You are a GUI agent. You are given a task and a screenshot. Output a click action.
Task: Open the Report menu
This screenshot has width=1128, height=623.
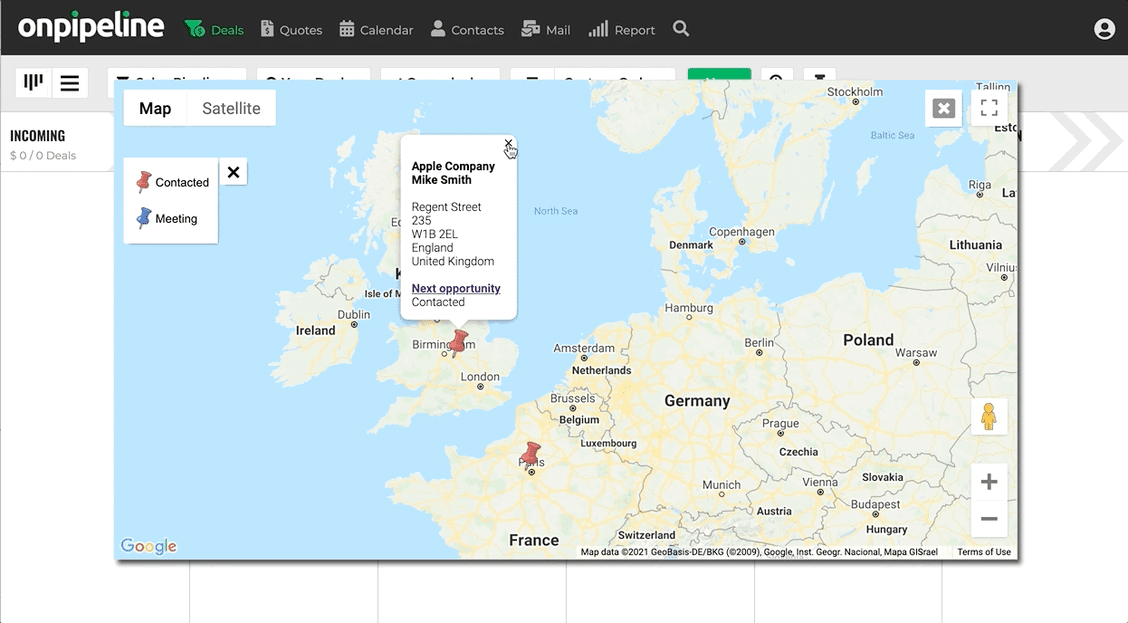[622, 29]
